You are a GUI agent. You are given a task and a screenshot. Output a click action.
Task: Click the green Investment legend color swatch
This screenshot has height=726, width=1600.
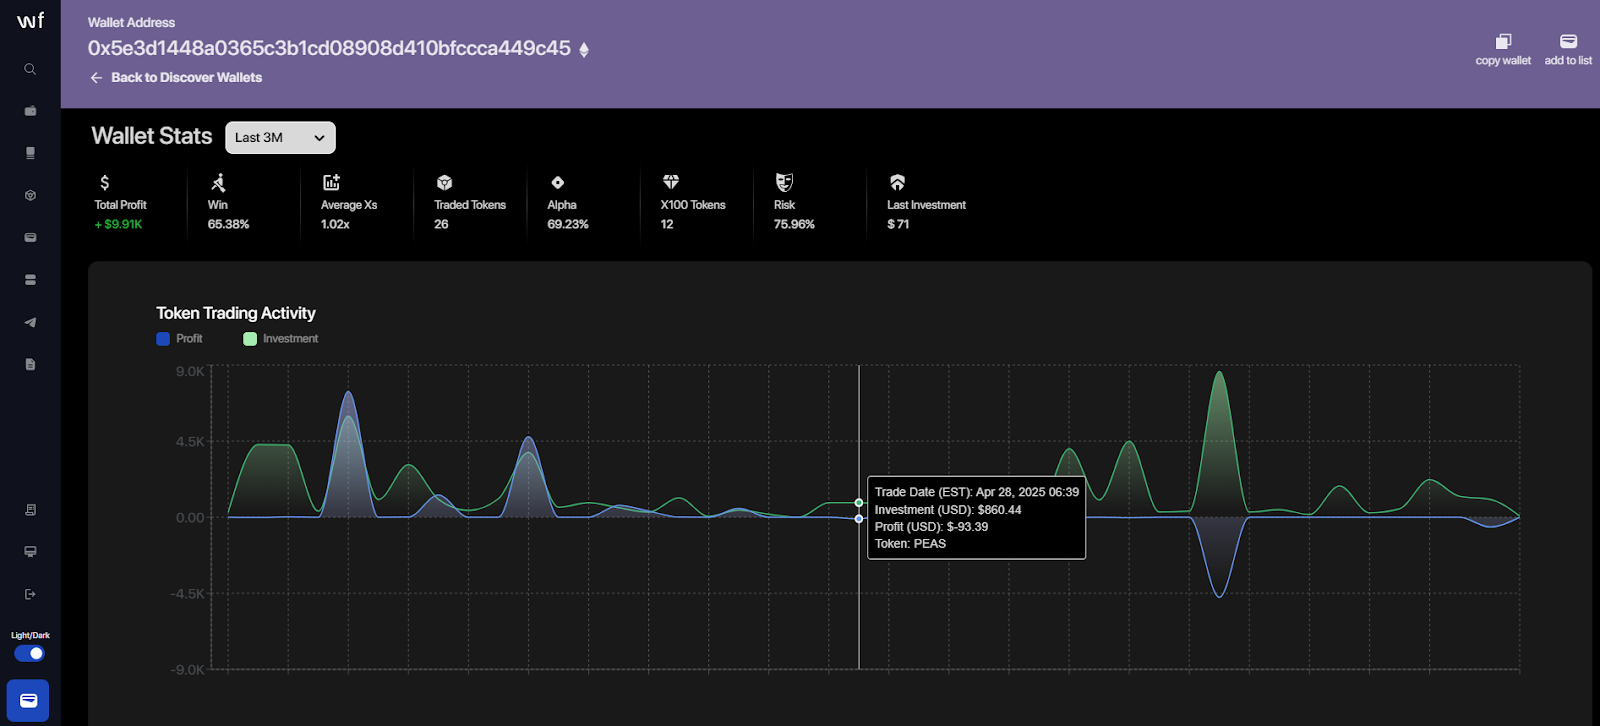click(x=250, y=339)
